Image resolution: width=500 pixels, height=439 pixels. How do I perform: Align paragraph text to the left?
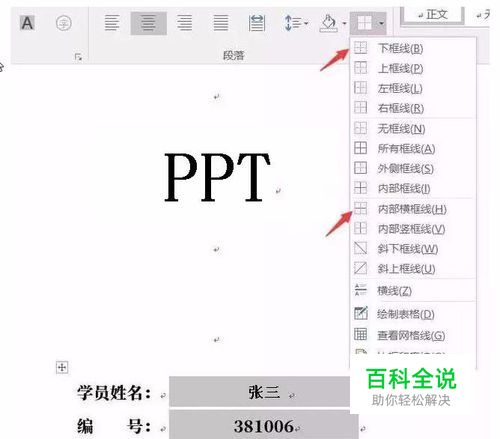tap(112, 23)
